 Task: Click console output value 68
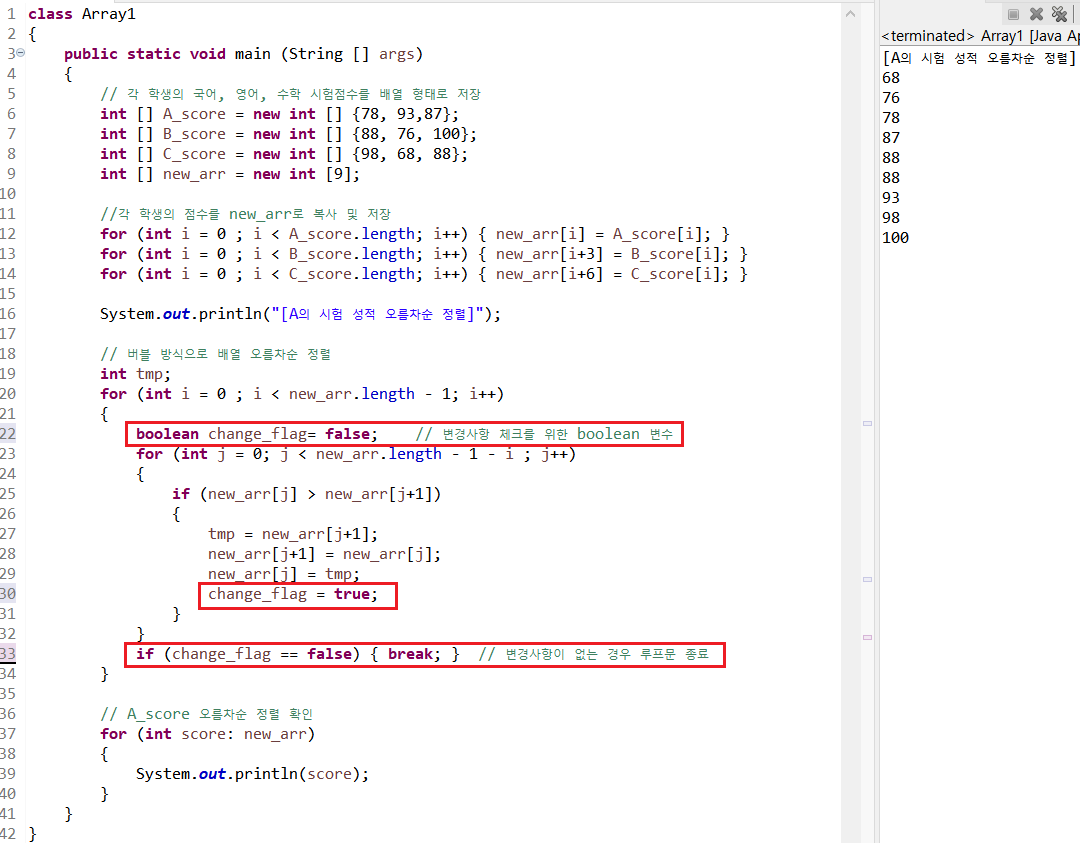[x=891, y=78]
